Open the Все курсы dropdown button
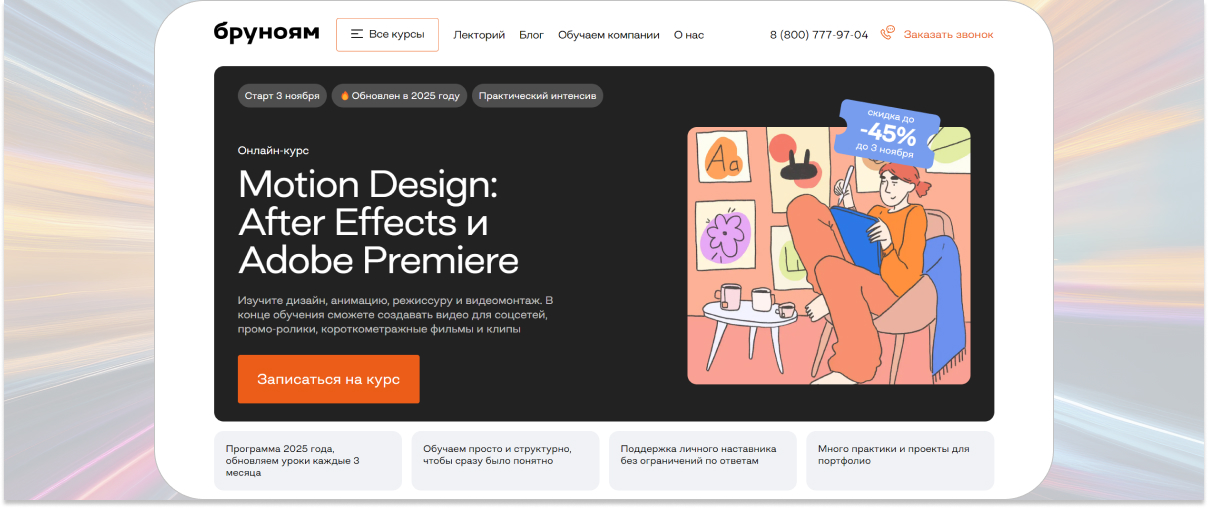This screenshot has height=508, width=1208. click(x=387, y=34)
